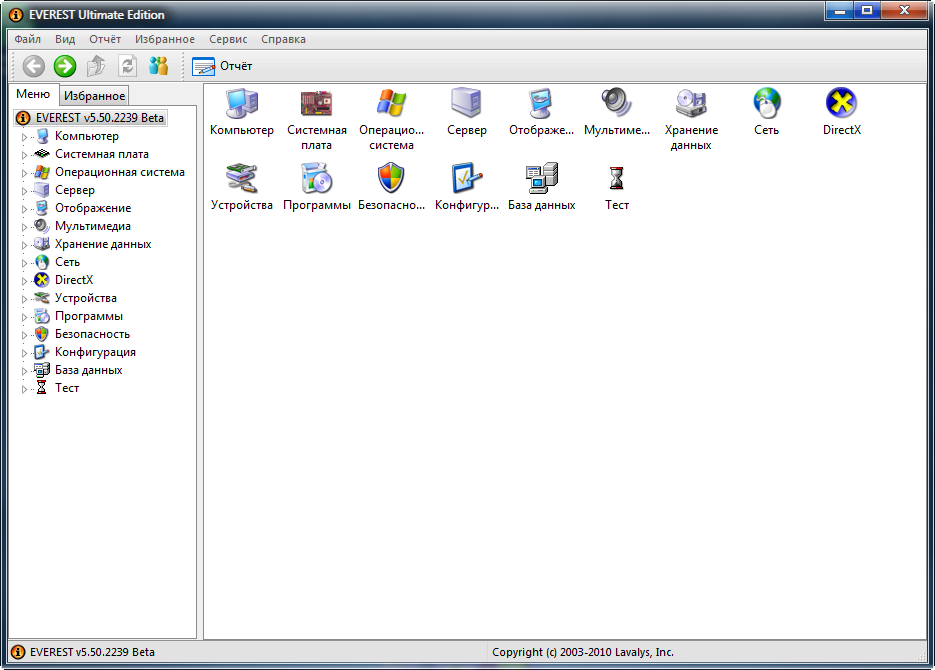The width and height of the screenshot is (935, 670).
Task: Open the Операционная система Windows logo icon
Action: (391, 103)
